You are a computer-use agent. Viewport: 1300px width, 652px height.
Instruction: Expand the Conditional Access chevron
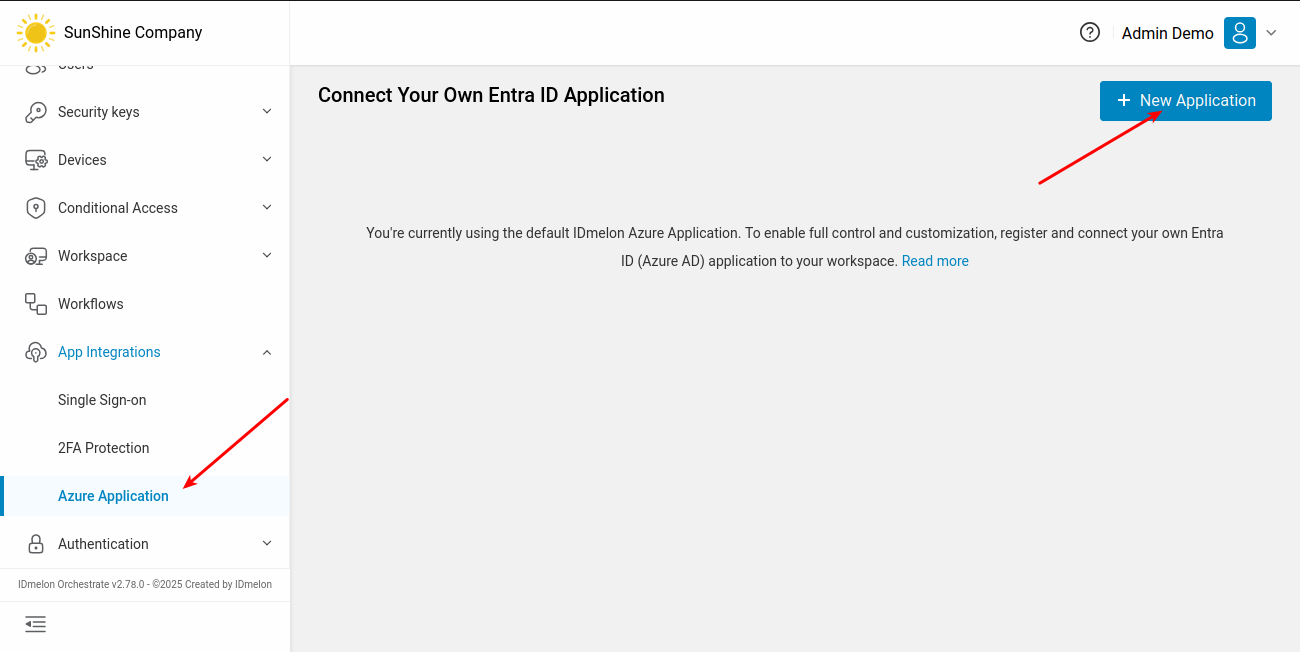tap(267, 207)
